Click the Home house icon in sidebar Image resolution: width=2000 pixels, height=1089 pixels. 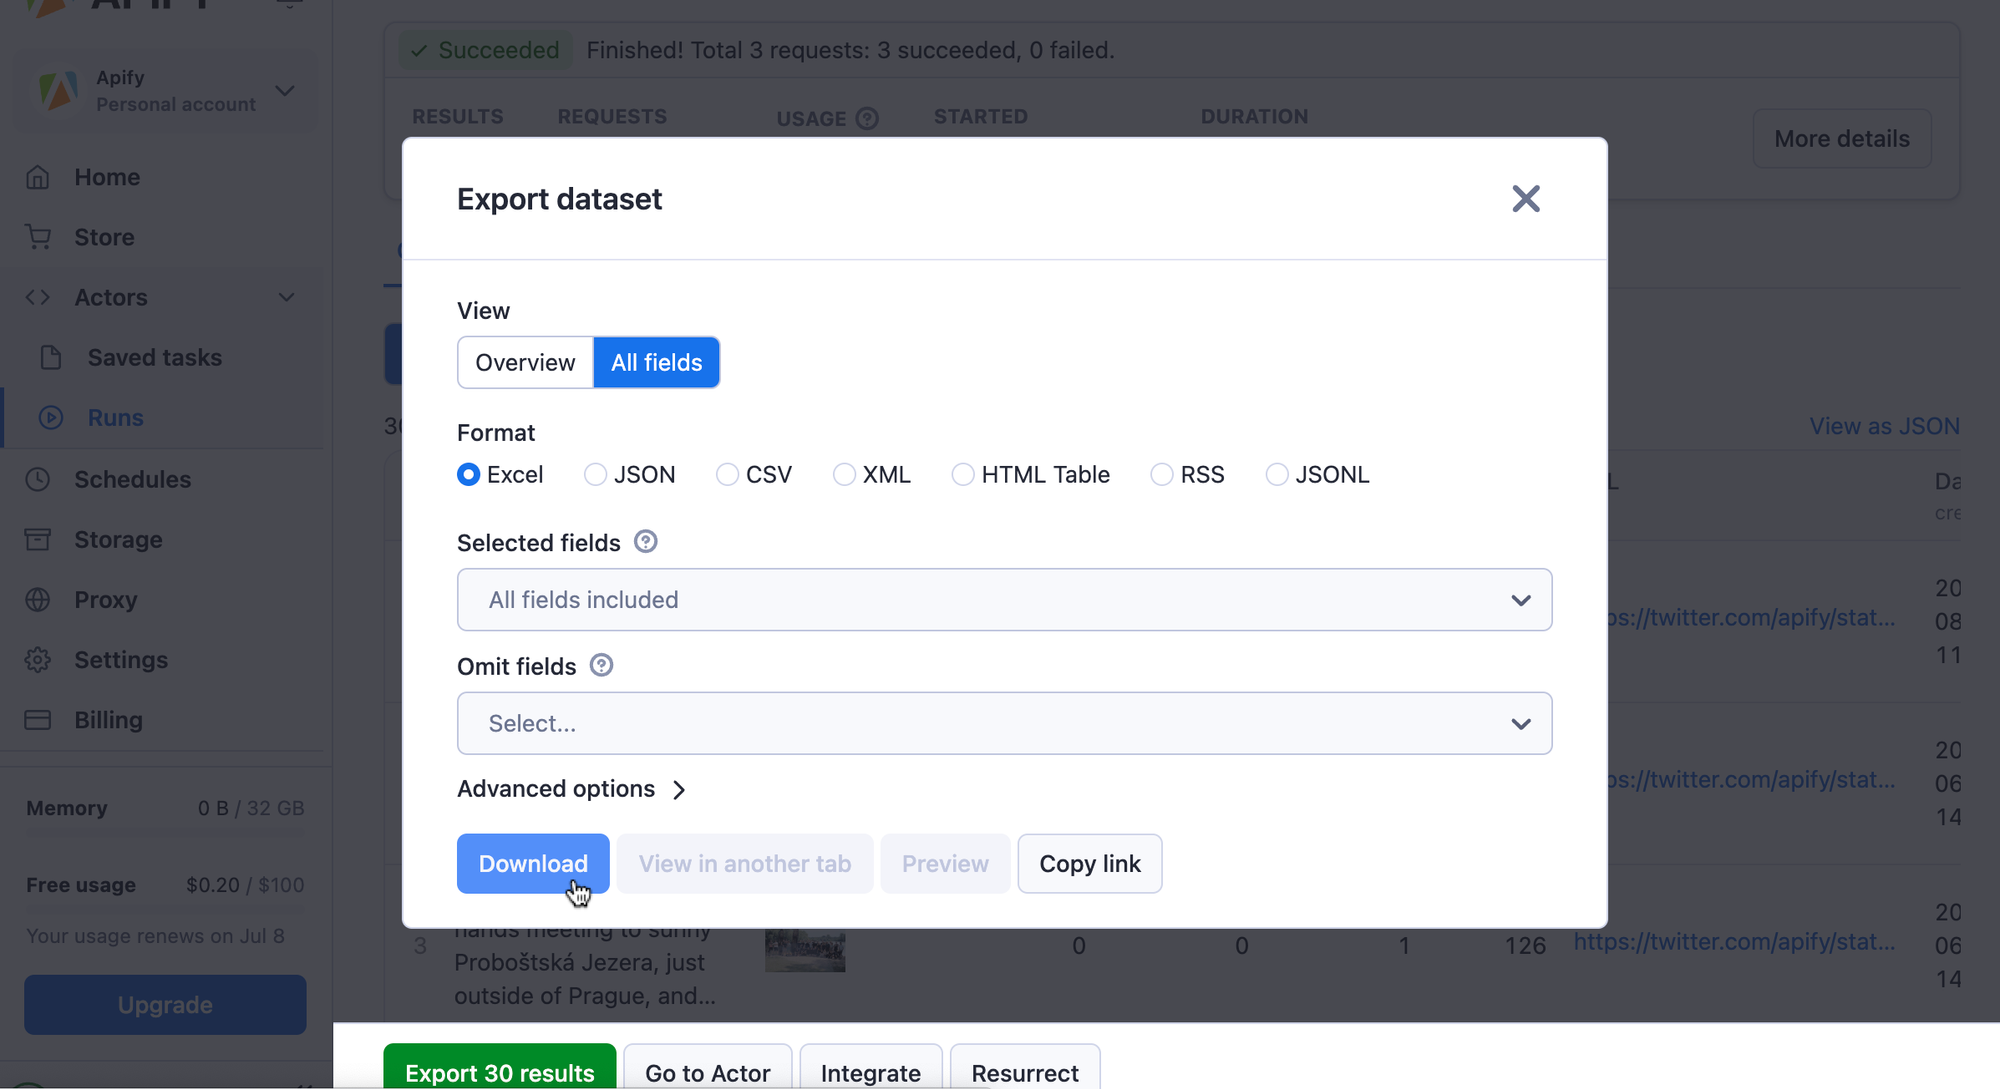38,177
